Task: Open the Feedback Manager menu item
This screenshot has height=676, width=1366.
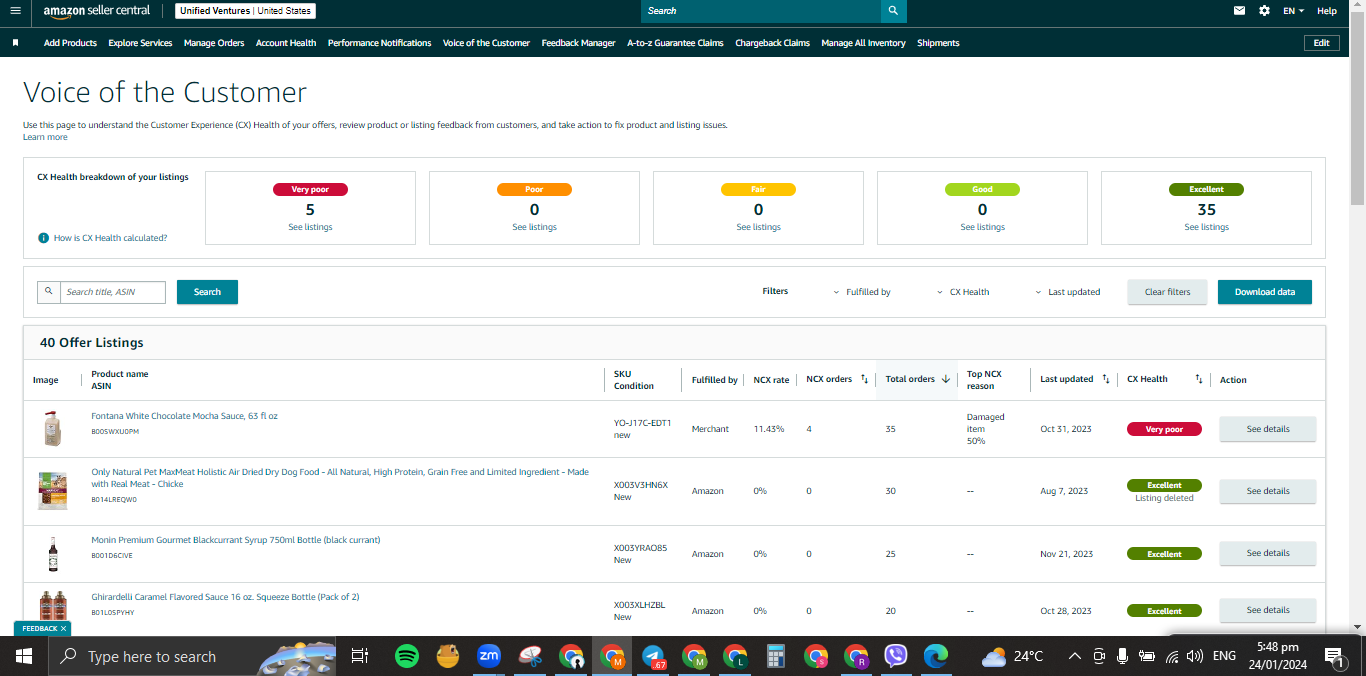Action: (578, 43)
